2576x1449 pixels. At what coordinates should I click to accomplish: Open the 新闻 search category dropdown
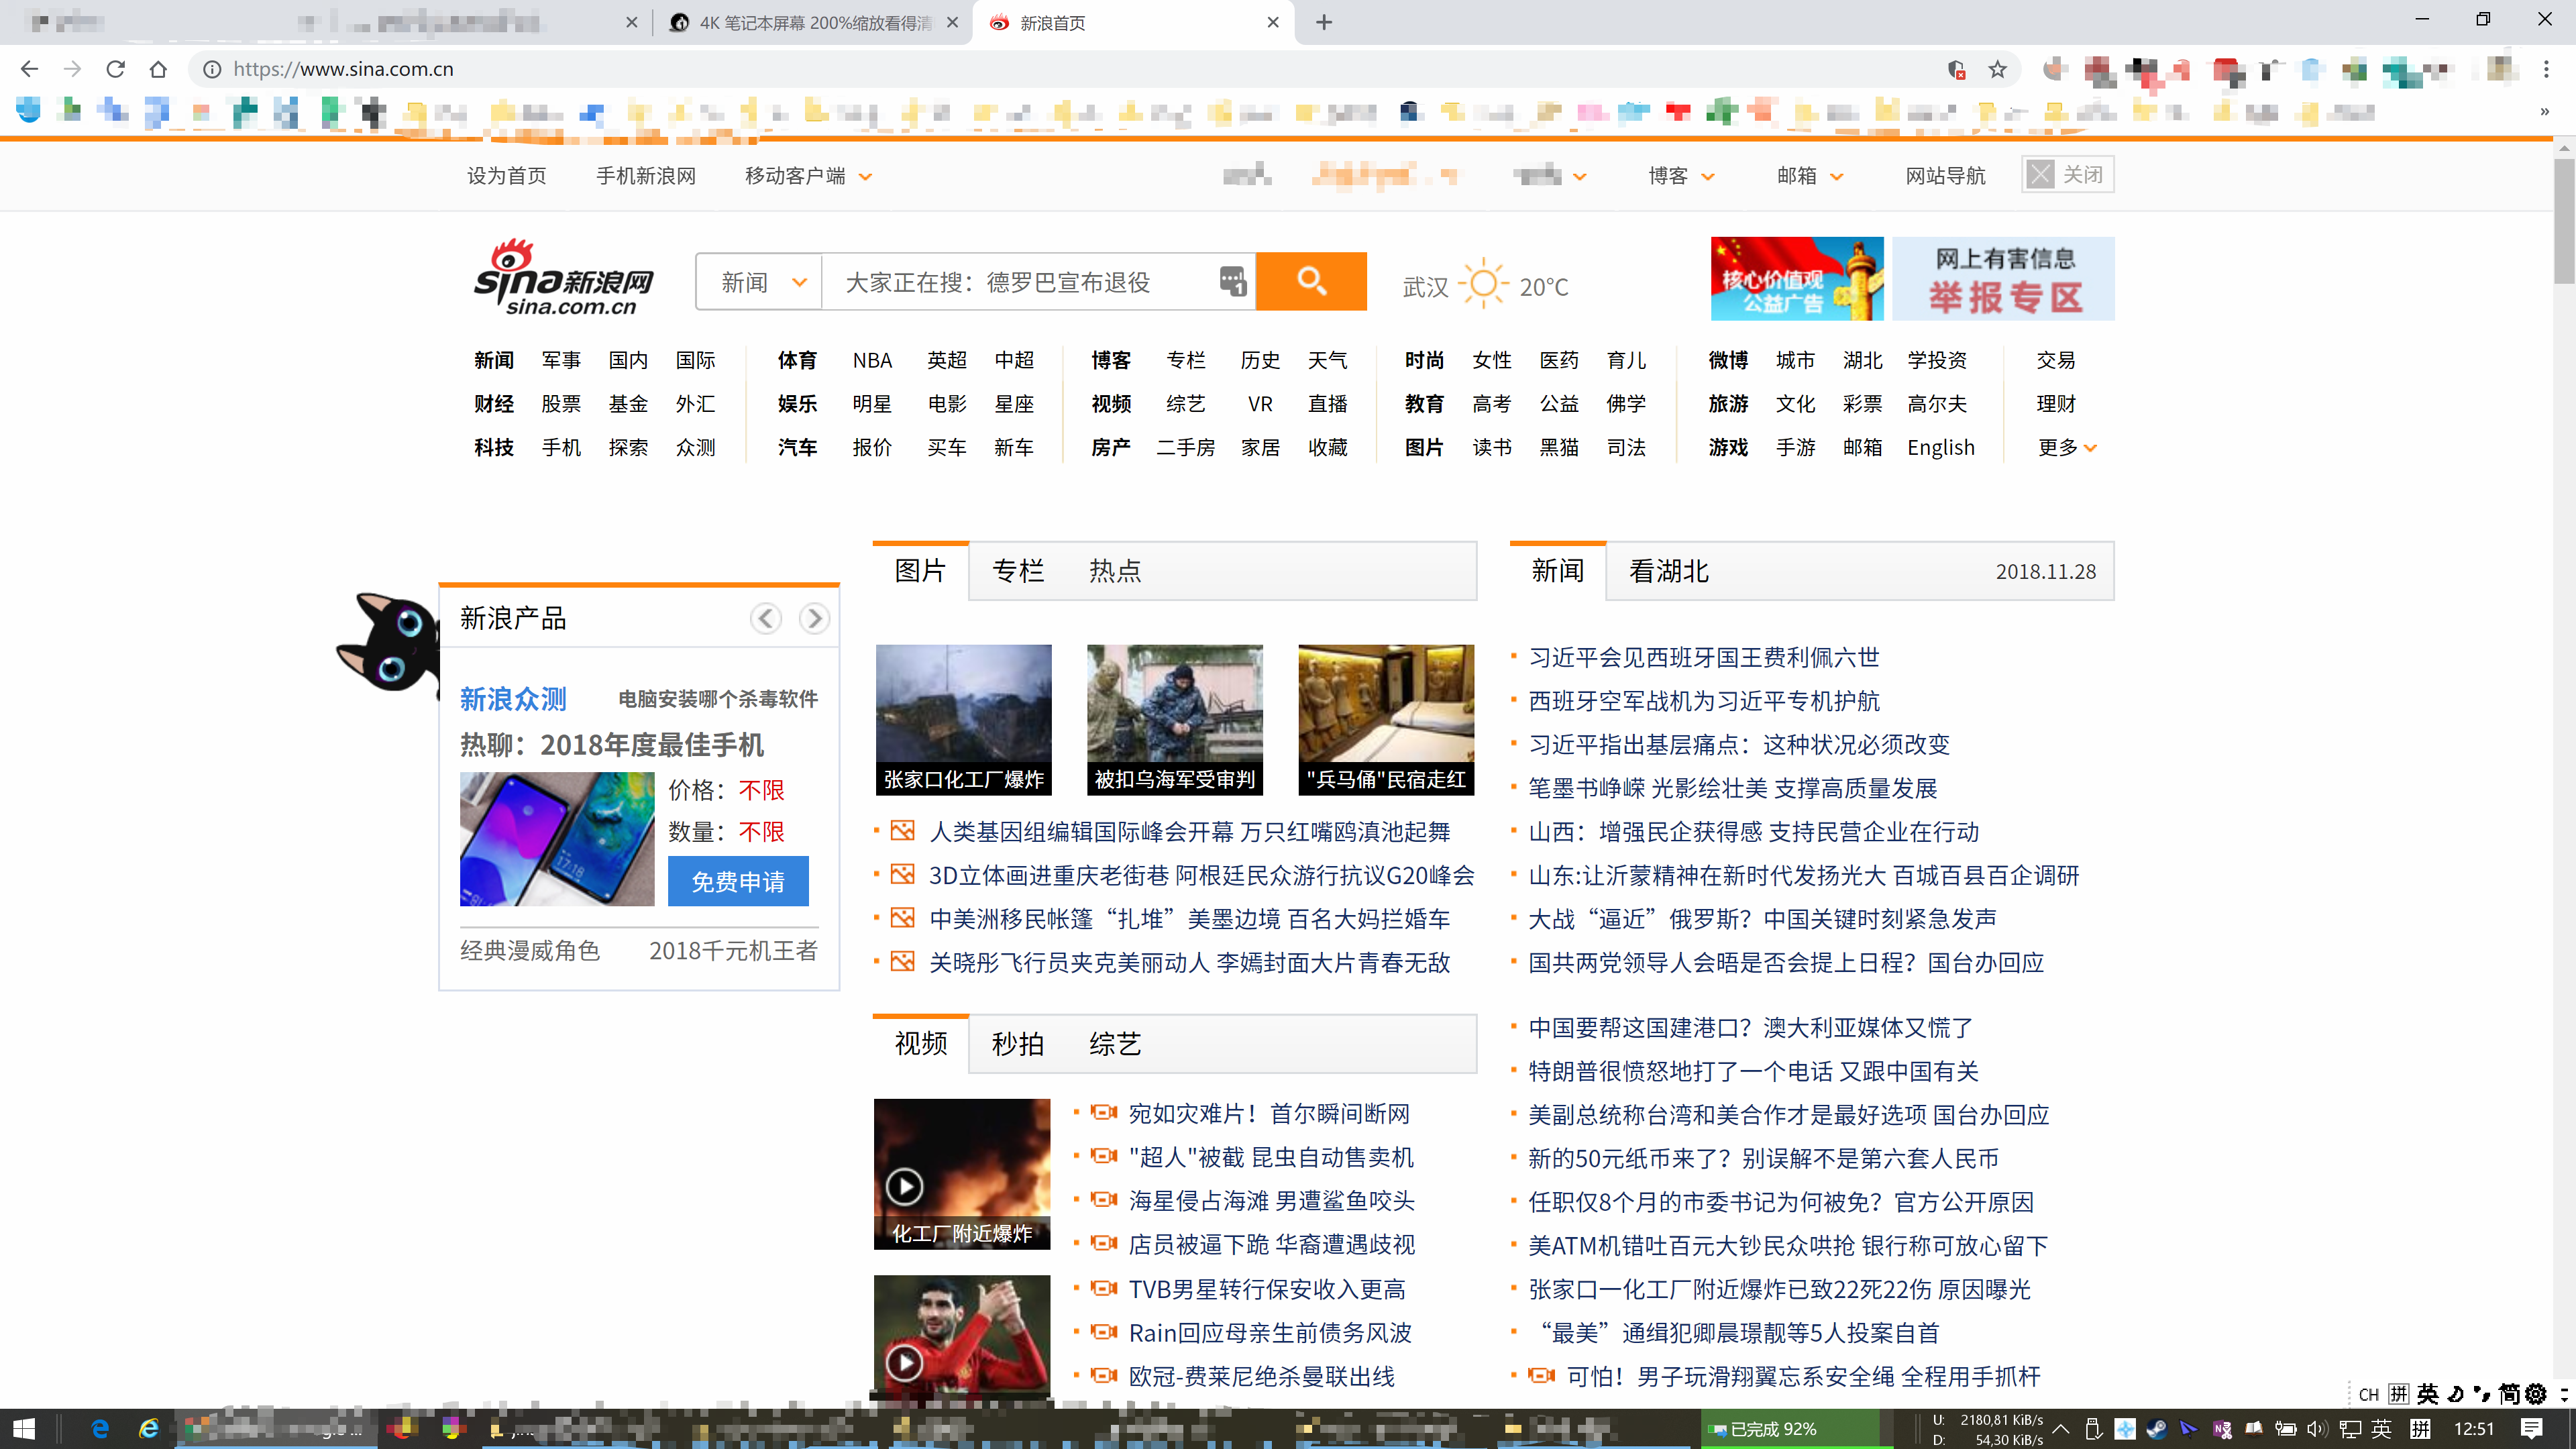point(760,282)
